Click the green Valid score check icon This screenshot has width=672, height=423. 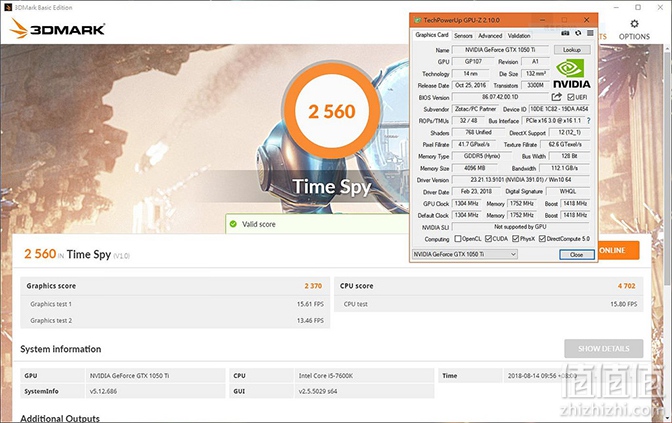(x=233, y=224)
